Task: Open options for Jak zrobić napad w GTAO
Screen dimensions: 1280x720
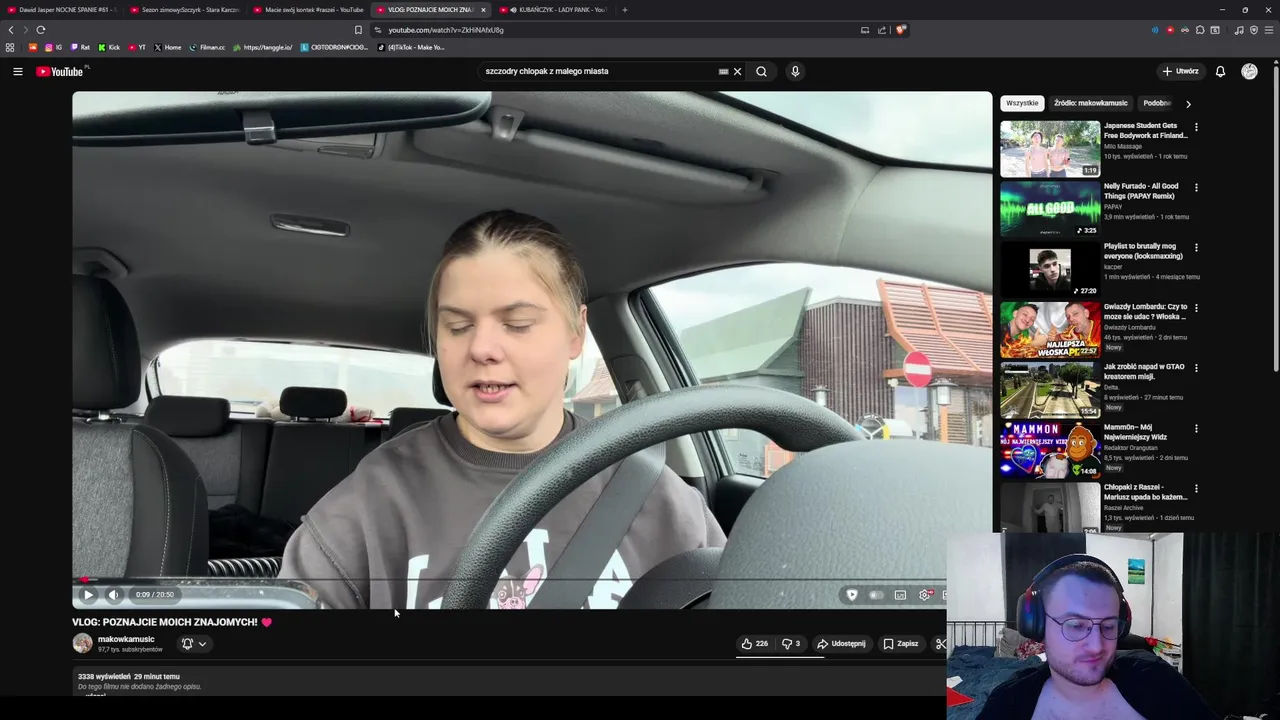Action: click(x=1196, y=368)
